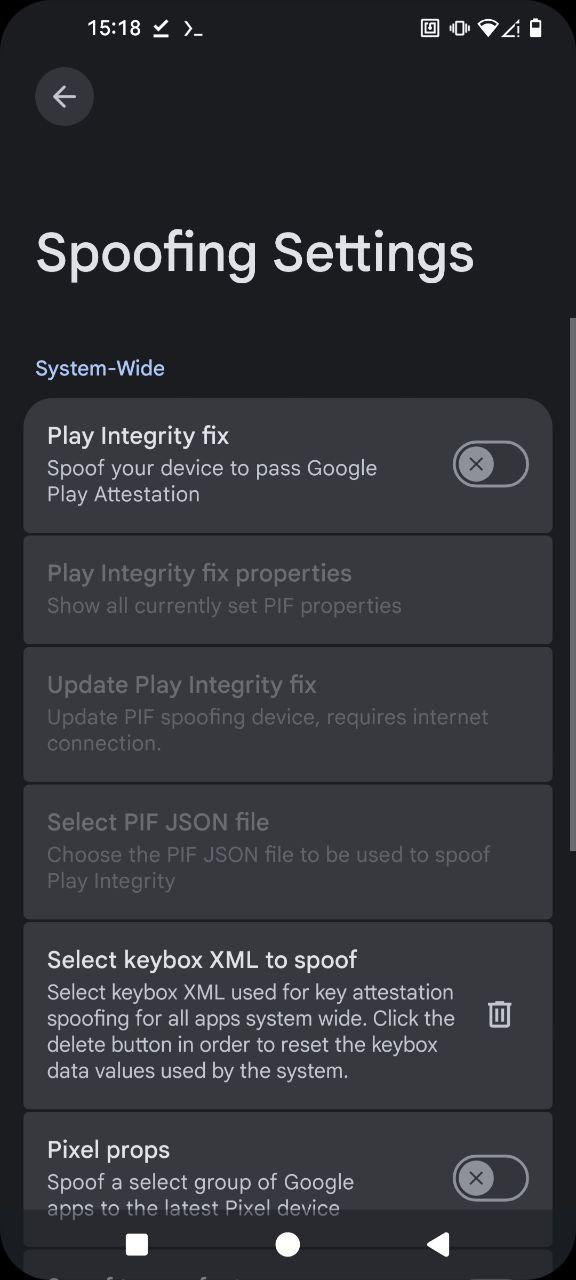
Task: Go back using the arrow button
Action: click(x=64, y=96)
